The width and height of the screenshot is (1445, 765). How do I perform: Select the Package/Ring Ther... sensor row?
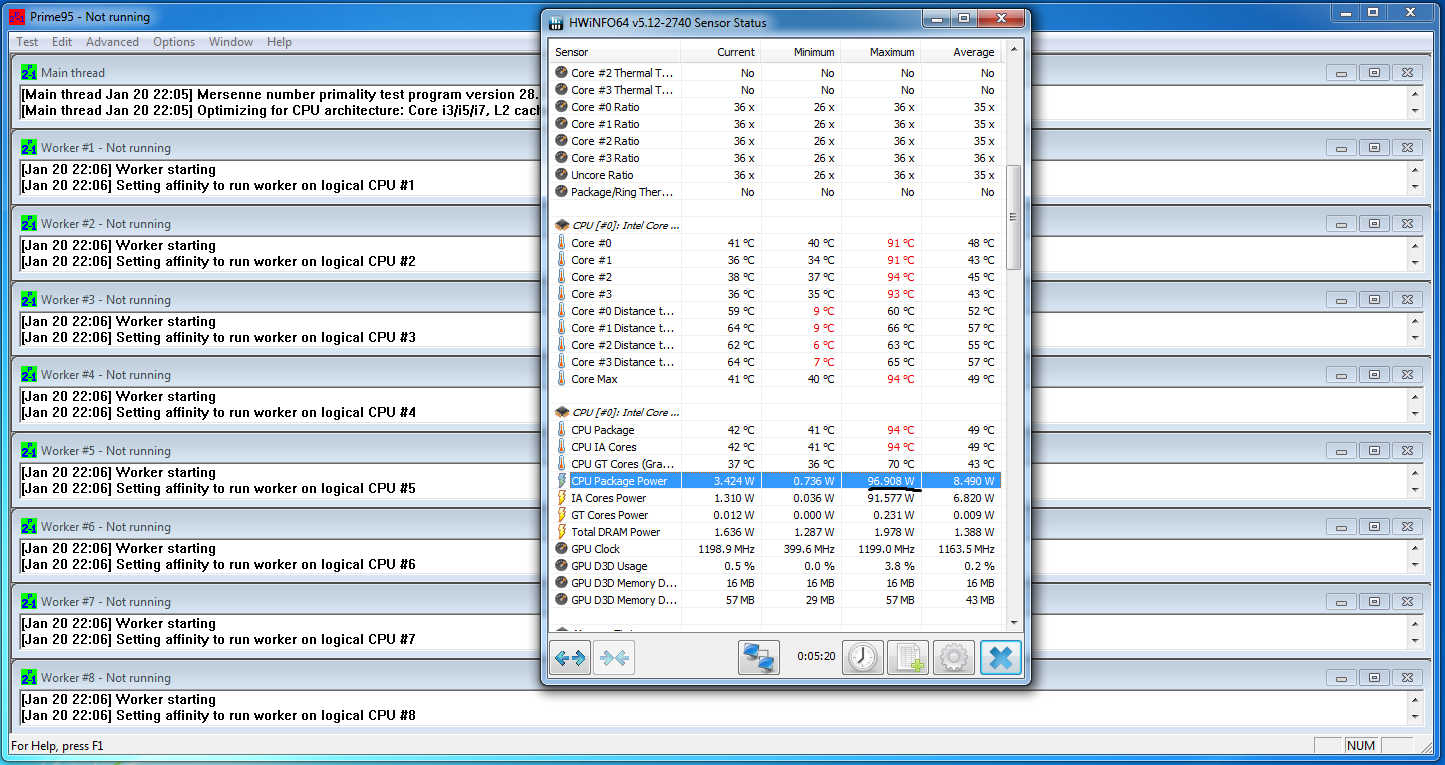[776, 192]
